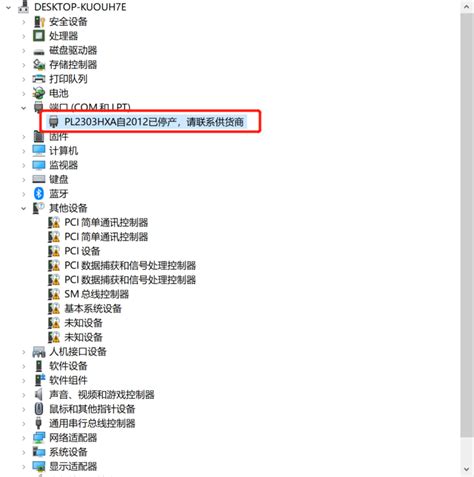Click the processor (处理器) chip icon
The width and height of the screenshot is (474, 477).
pyautogui.click(x=39, y=36)
